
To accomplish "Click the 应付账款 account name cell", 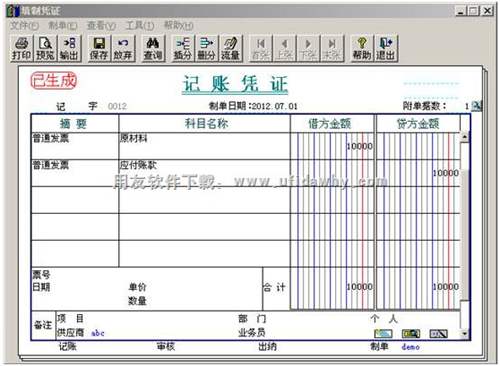I will click(204, 173).
